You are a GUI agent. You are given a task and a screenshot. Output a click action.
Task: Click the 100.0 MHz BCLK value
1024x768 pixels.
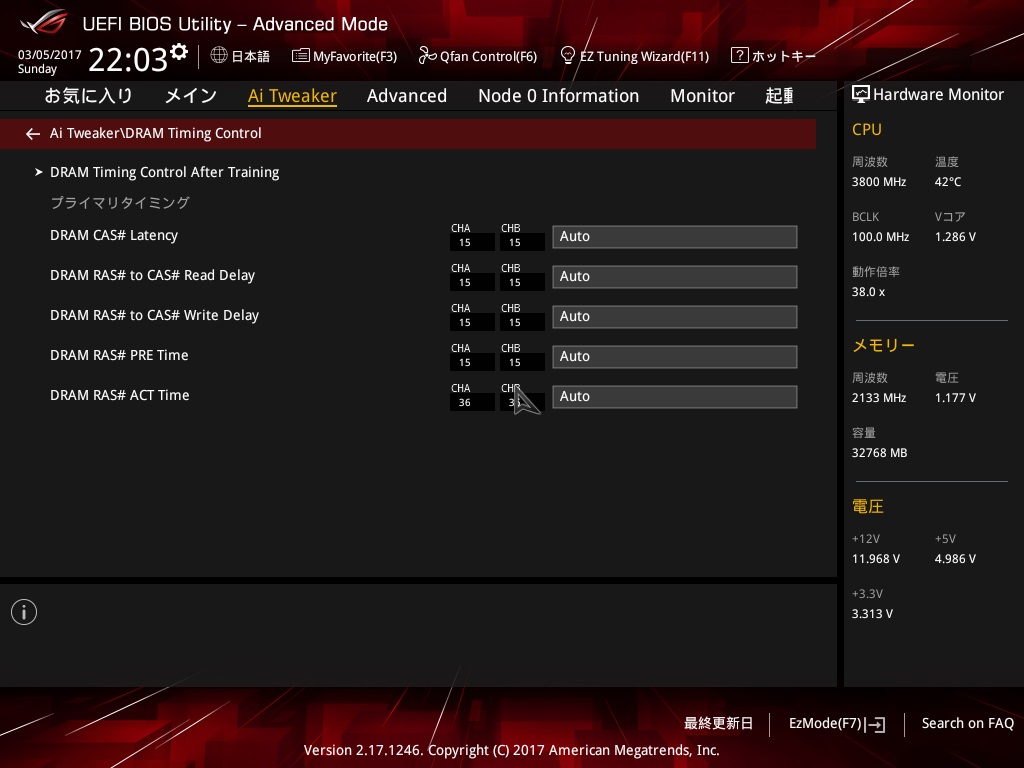click(x=880, y=236)
